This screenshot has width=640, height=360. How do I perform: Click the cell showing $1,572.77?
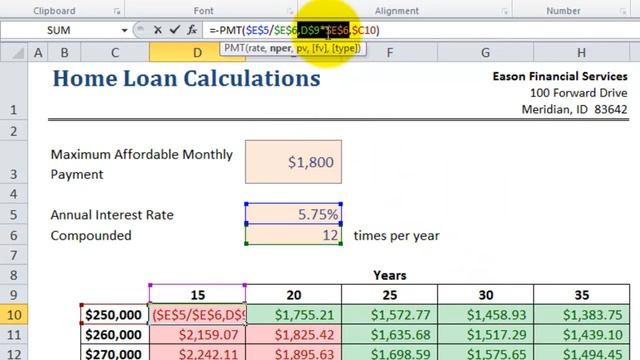tap(389, 315)
